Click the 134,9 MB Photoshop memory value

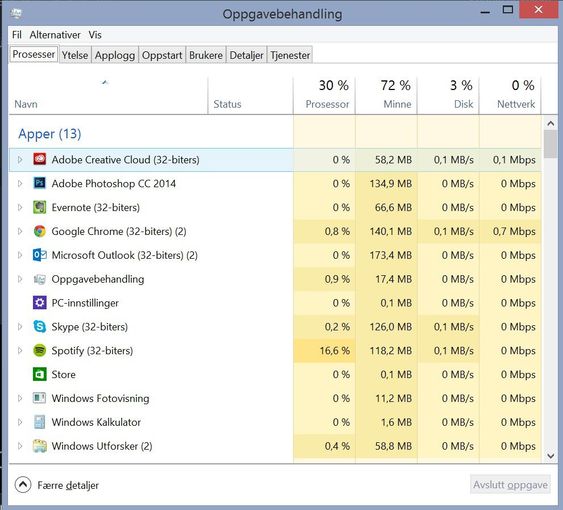click(x=391, y=184)
